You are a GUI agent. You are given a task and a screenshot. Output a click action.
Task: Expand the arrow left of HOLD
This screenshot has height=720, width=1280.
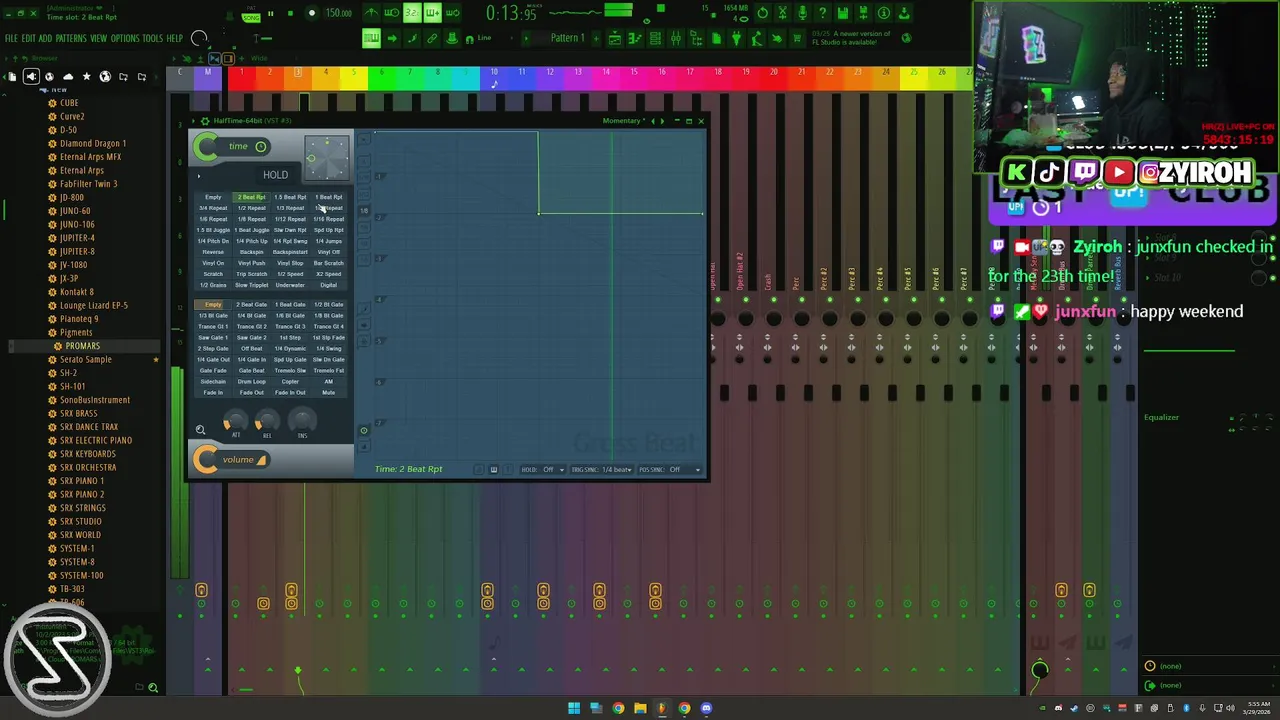tap(199, 176)
